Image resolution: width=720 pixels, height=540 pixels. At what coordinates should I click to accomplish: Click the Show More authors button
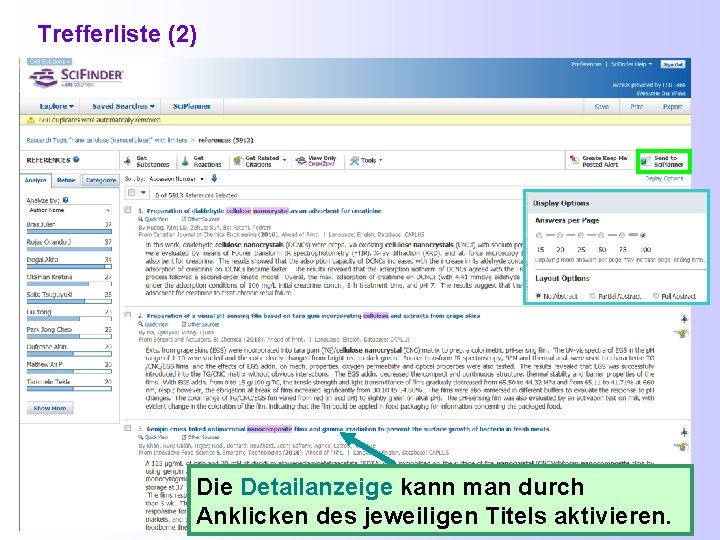coord(50,408)
